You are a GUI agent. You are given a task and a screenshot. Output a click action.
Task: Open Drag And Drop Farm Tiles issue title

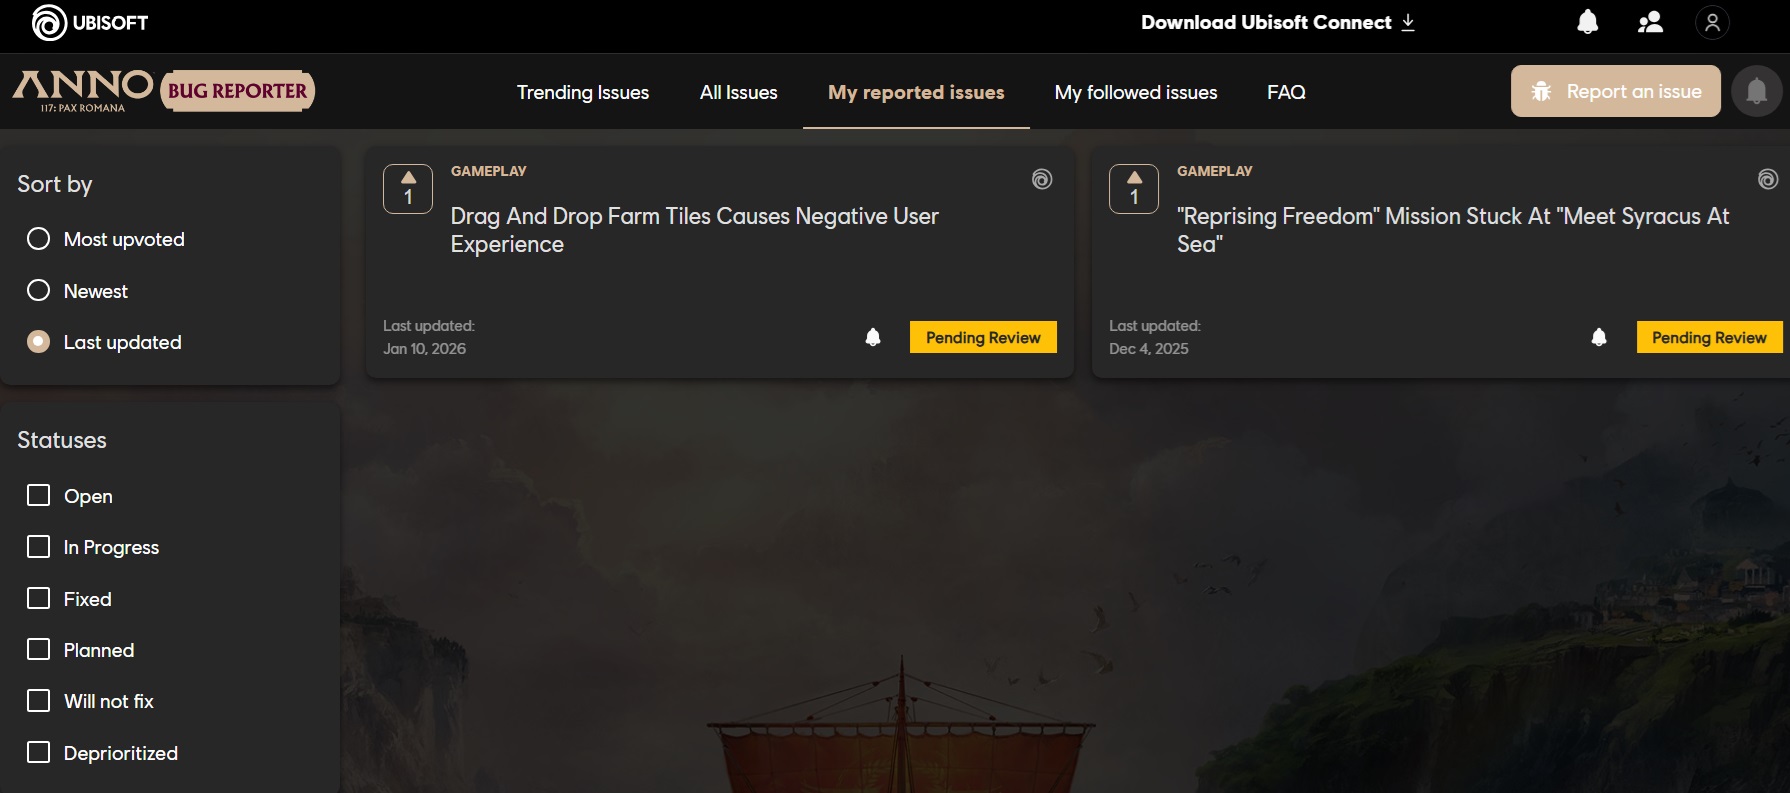point(695,230)
